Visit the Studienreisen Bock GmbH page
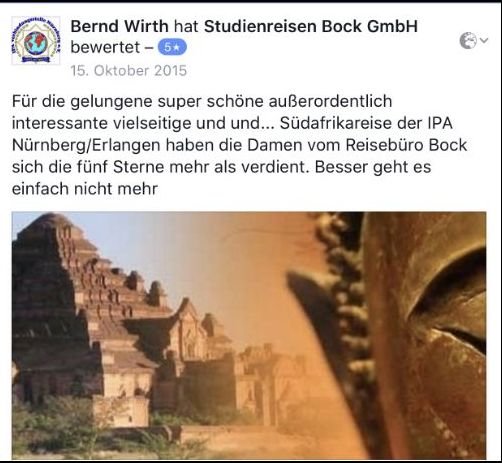502x463 pixels. pyautogui.click(x=311, y=26)
